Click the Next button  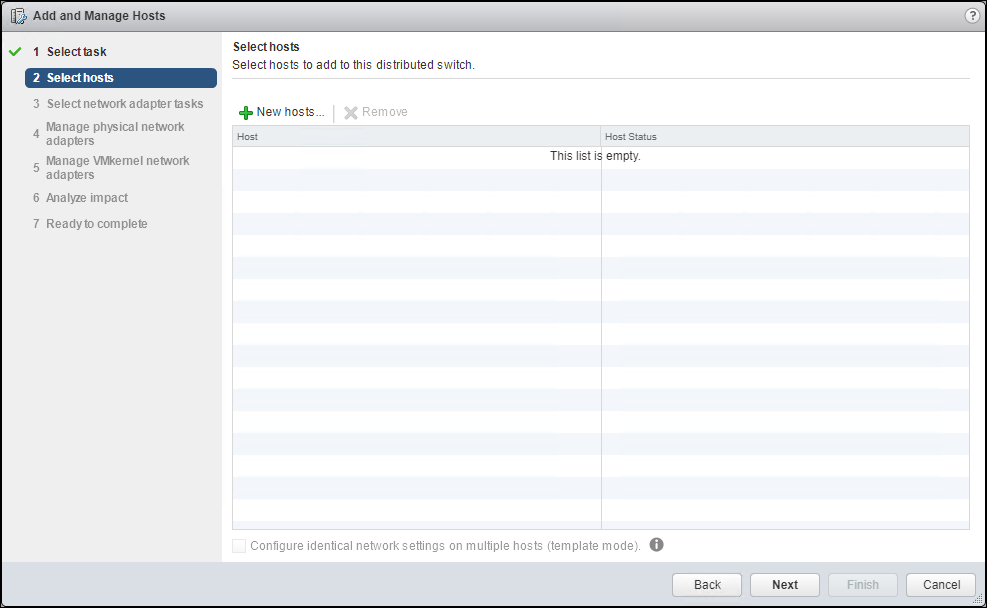coord(784,584)
